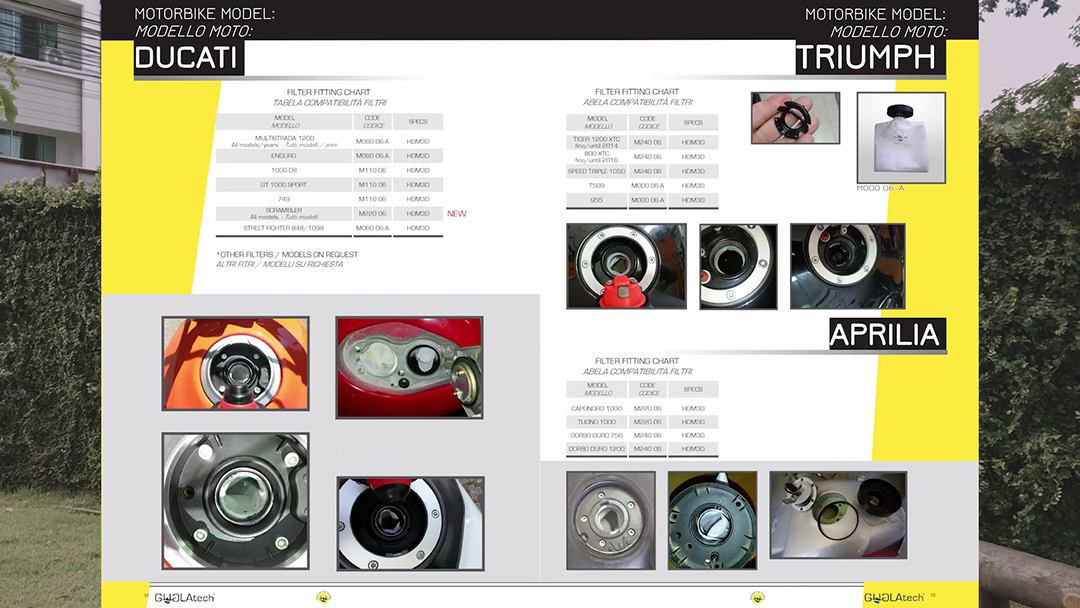Click the round yellow emblem on Triumph page footer
This screenshot has height=608, width=1080.
(758, 597)
